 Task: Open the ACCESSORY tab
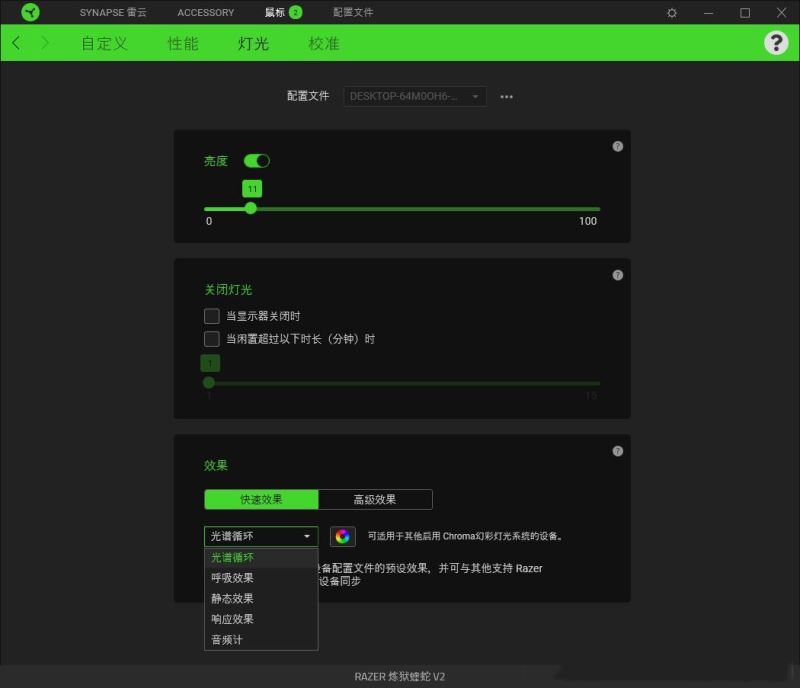(x=206, y=12)
